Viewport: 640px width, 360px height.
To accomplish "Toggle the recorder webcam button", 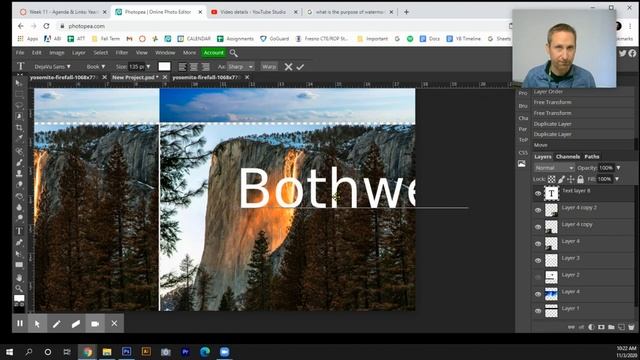I will [x=95, y=324].
